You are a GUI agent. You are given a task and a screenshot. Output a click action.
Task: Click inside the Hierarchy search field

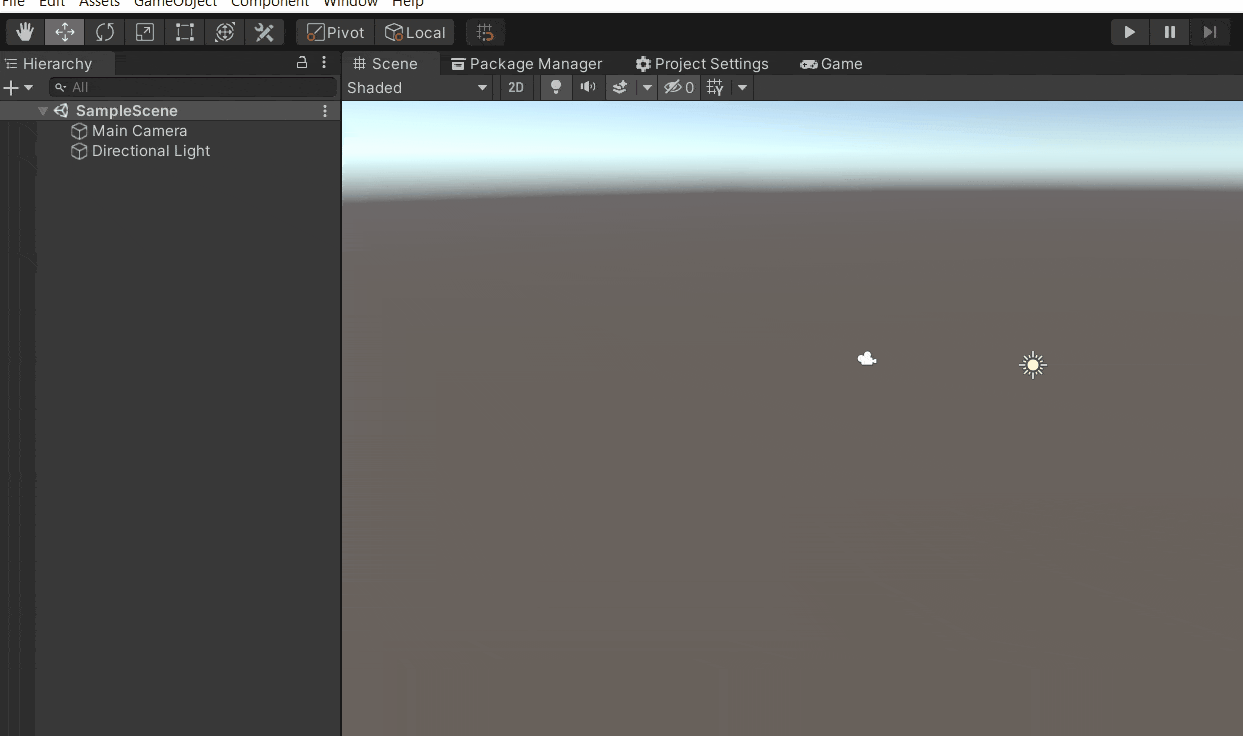193,87
